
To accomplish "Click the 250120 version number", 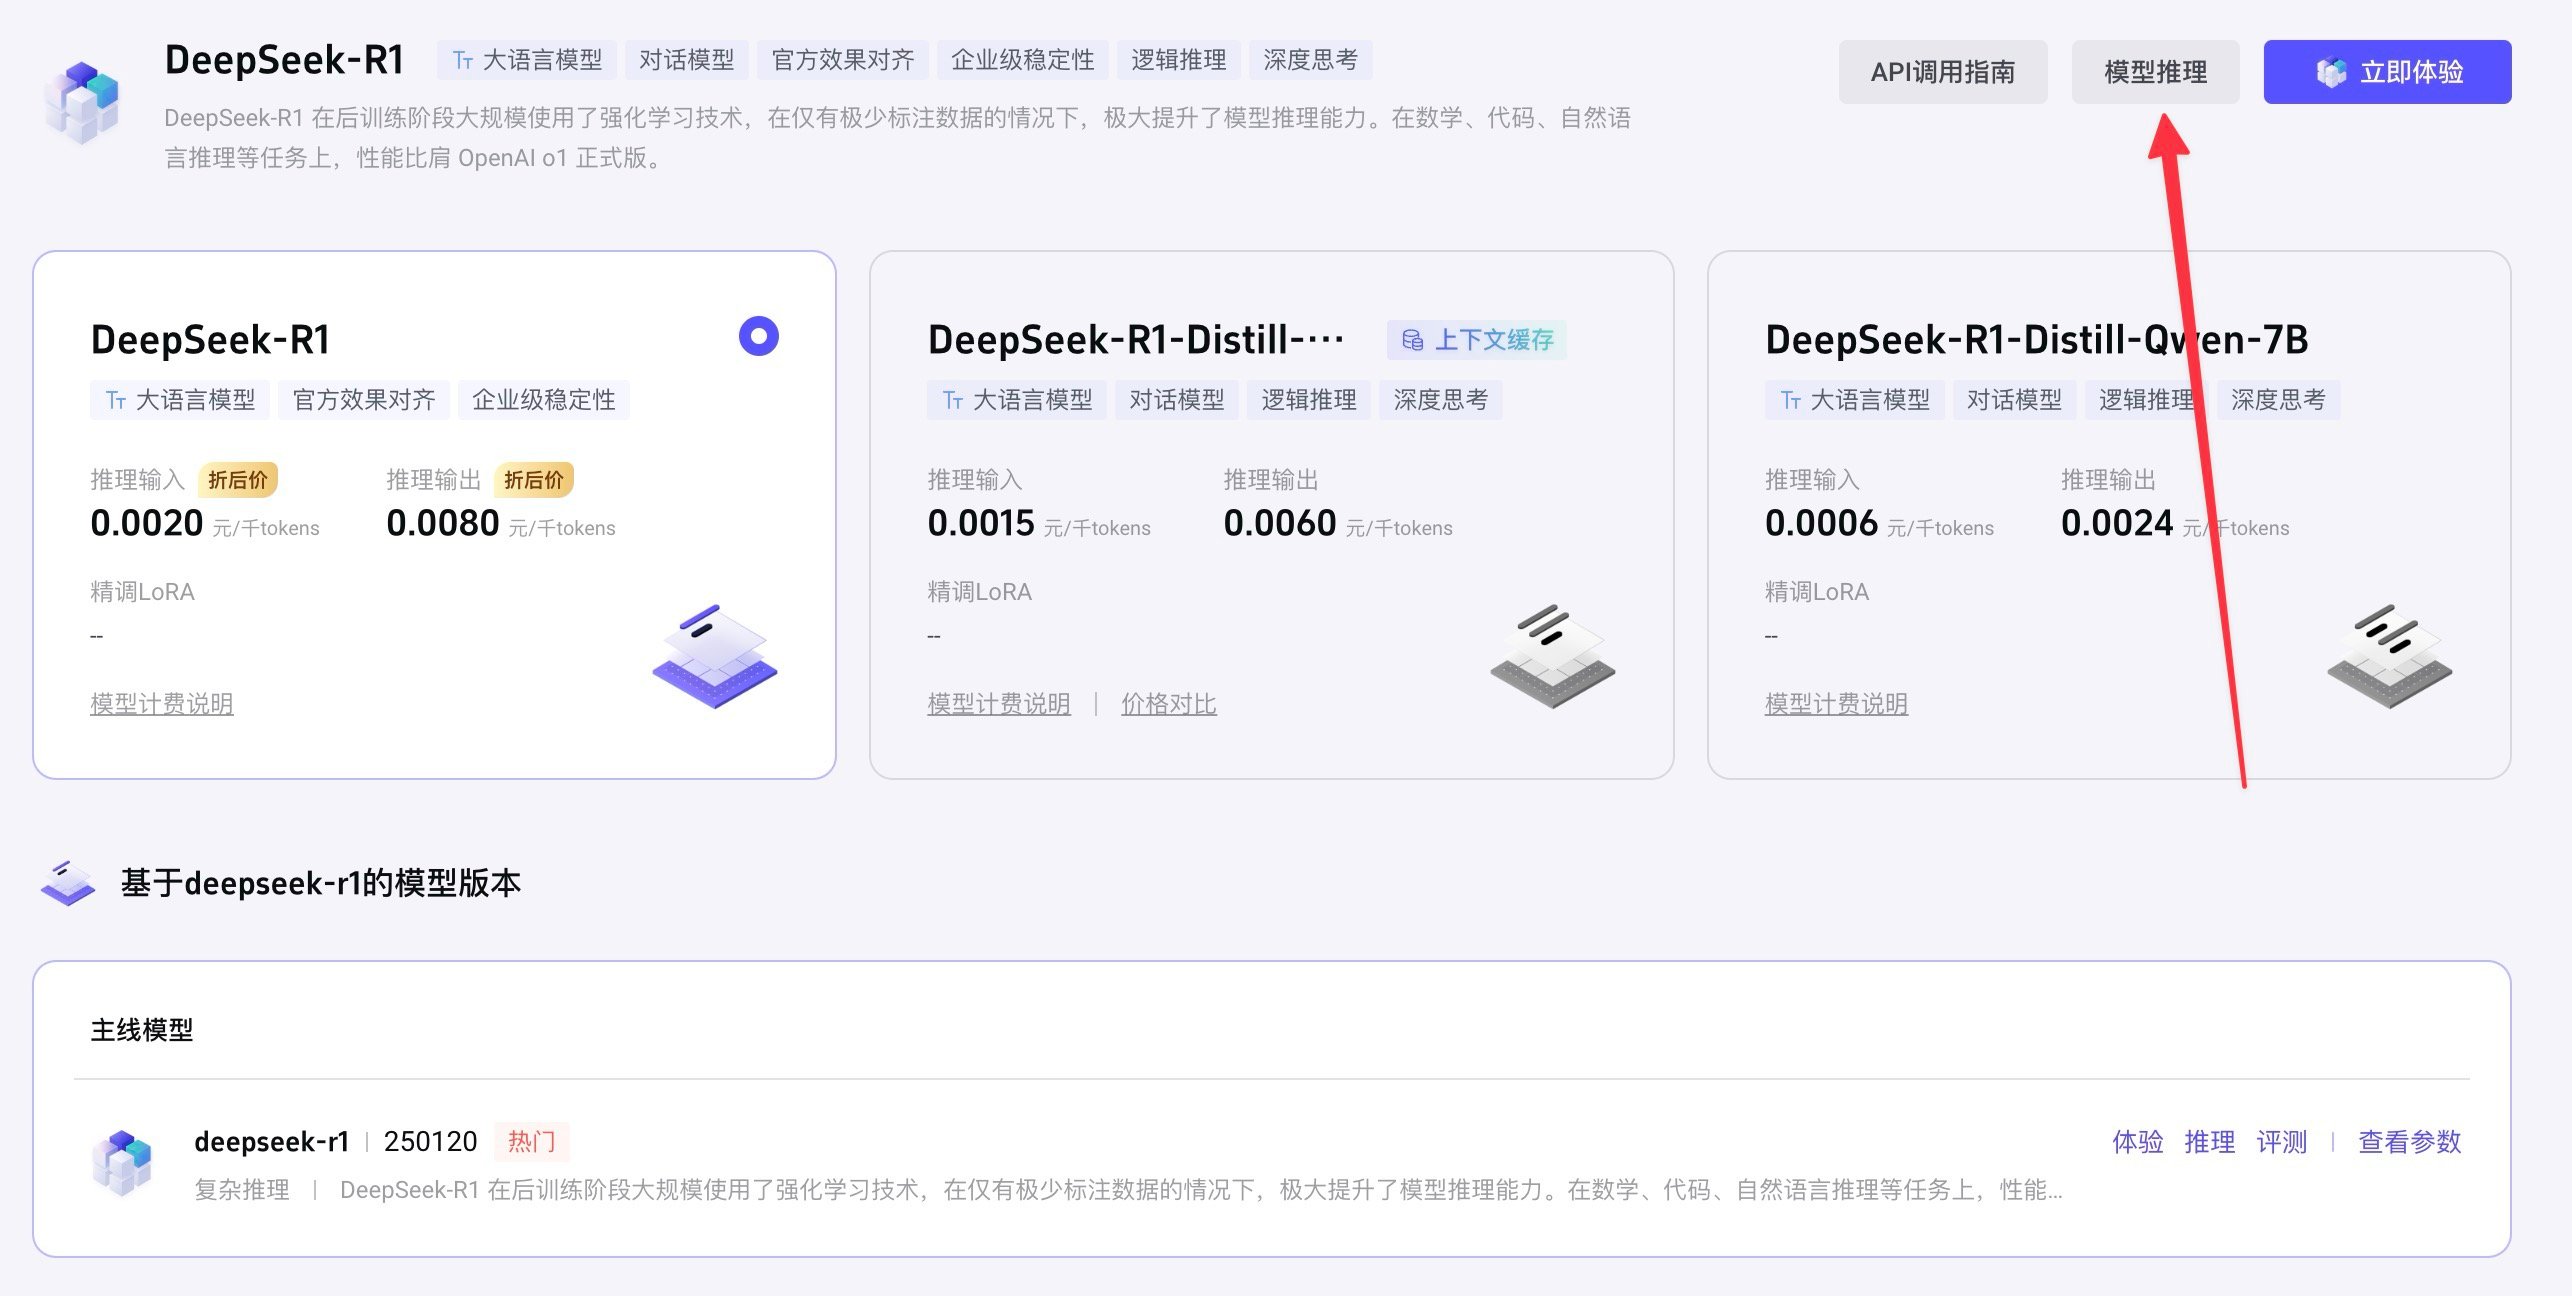I will (x=431, y=1141).
